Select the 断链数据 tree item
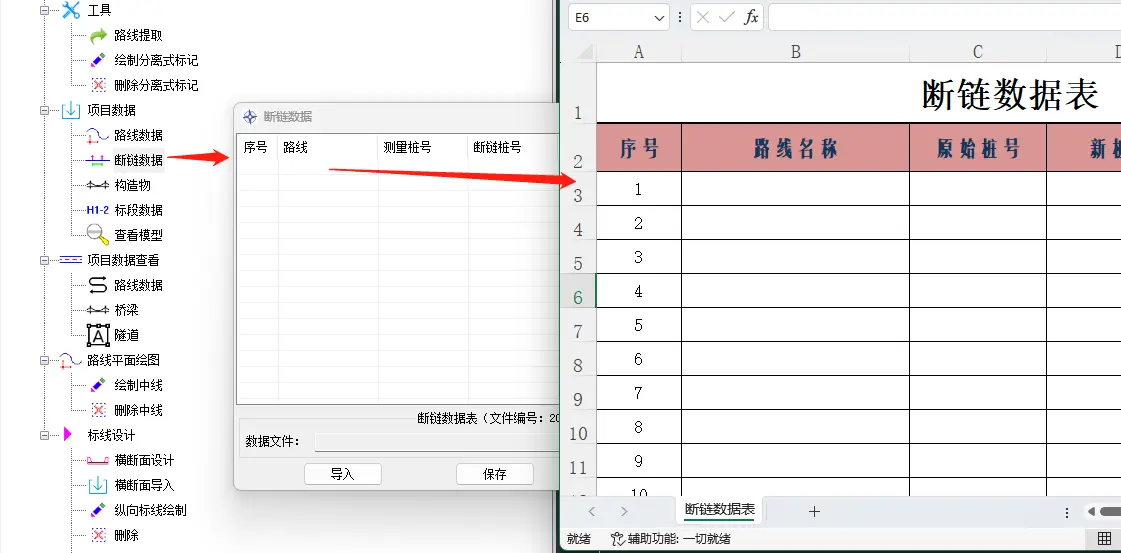 click(x=138, y=160)
